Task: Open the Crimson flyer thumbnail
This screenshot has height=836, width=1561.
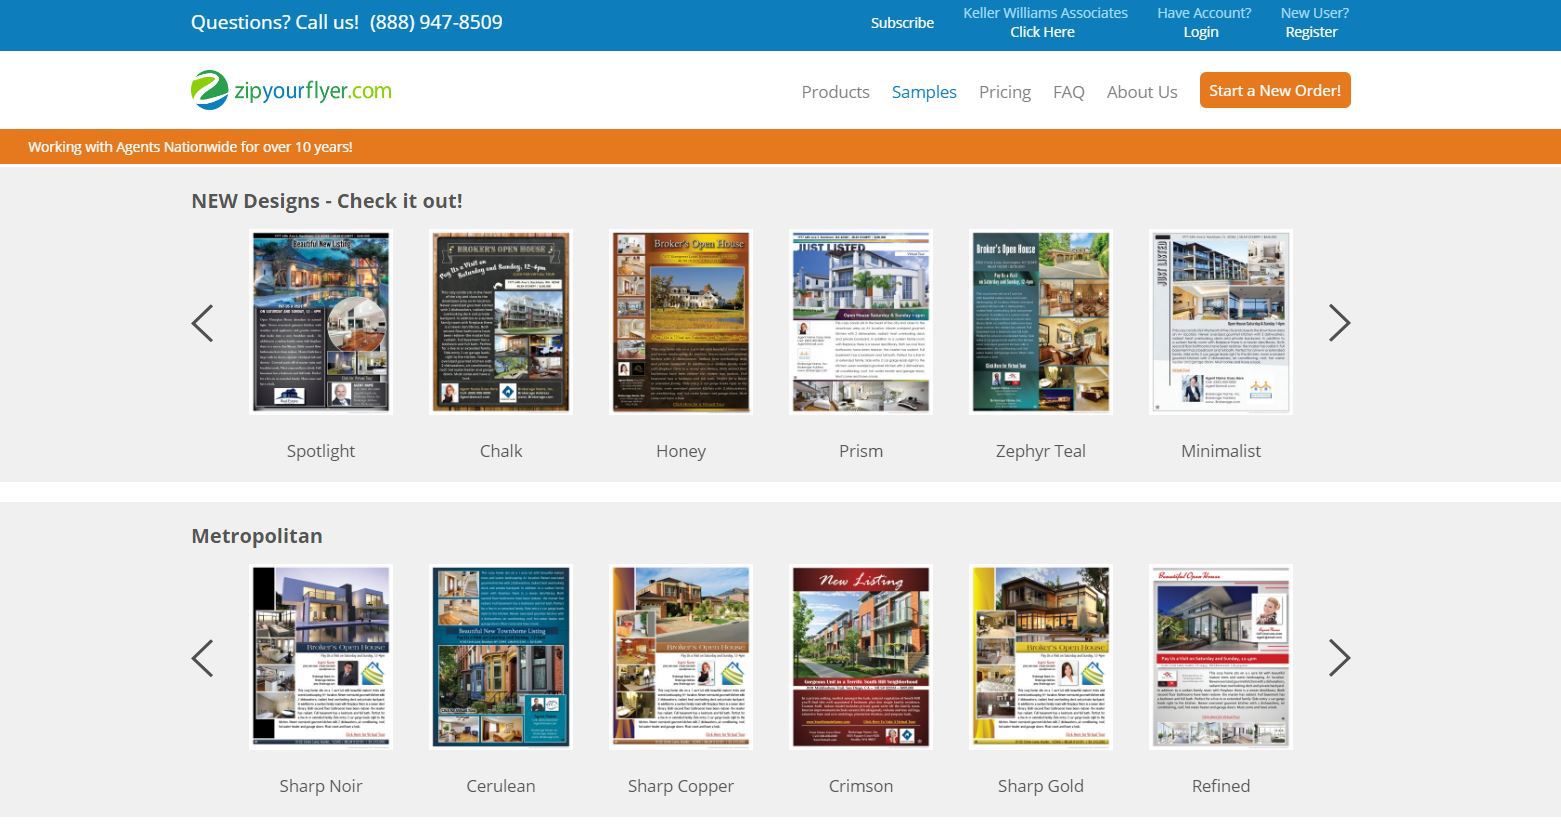Action: pos(860,656)
